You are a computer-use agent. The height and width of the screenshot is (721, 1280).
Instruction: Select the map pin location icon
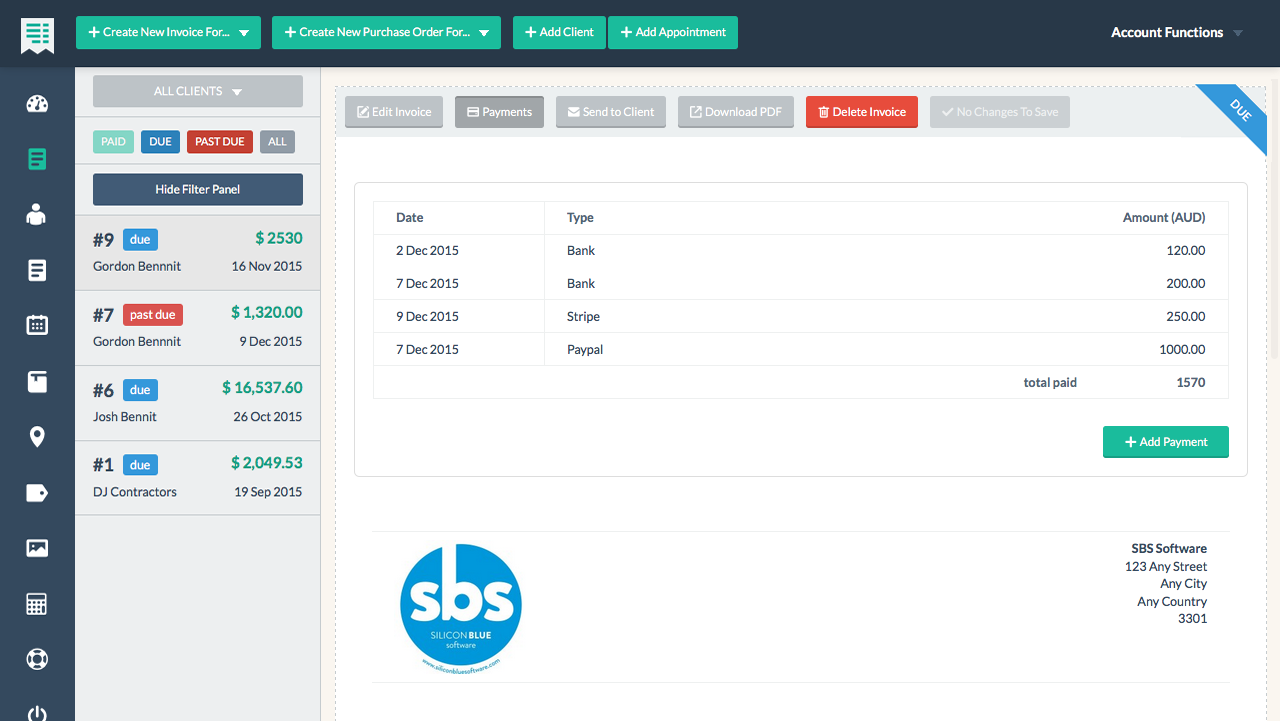click(36, 436)
